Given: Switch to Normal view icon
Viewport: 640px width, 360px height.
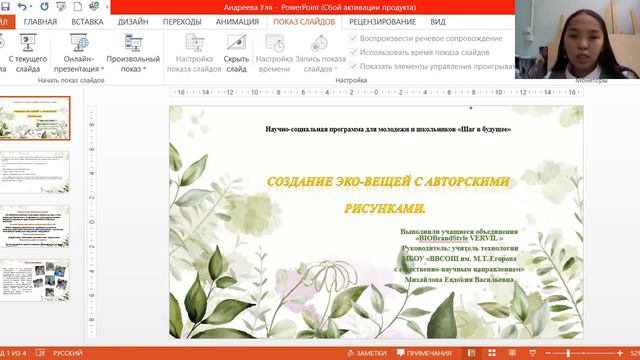Looking at the screenshot, I should [x=471, y=353].
